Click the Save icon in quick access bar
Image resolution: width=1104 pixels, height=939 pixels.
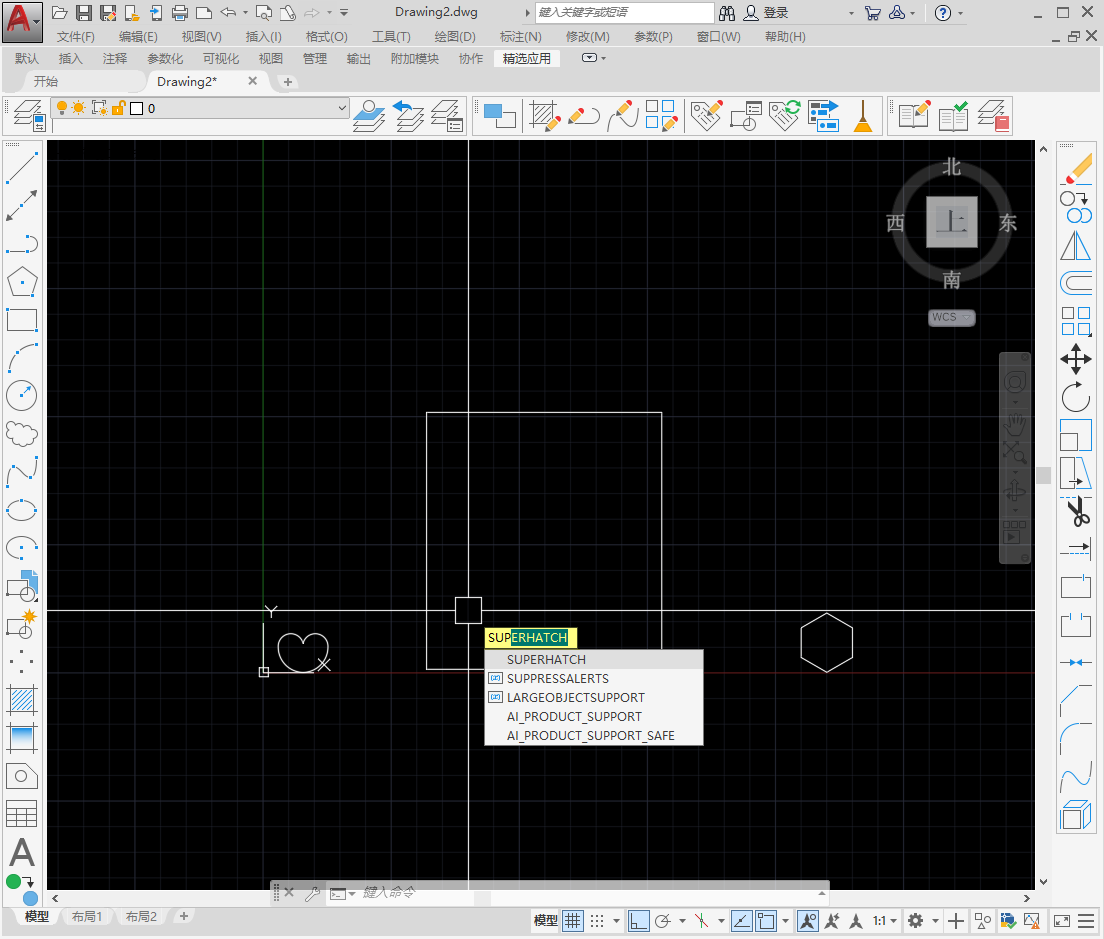click(84, 13)
